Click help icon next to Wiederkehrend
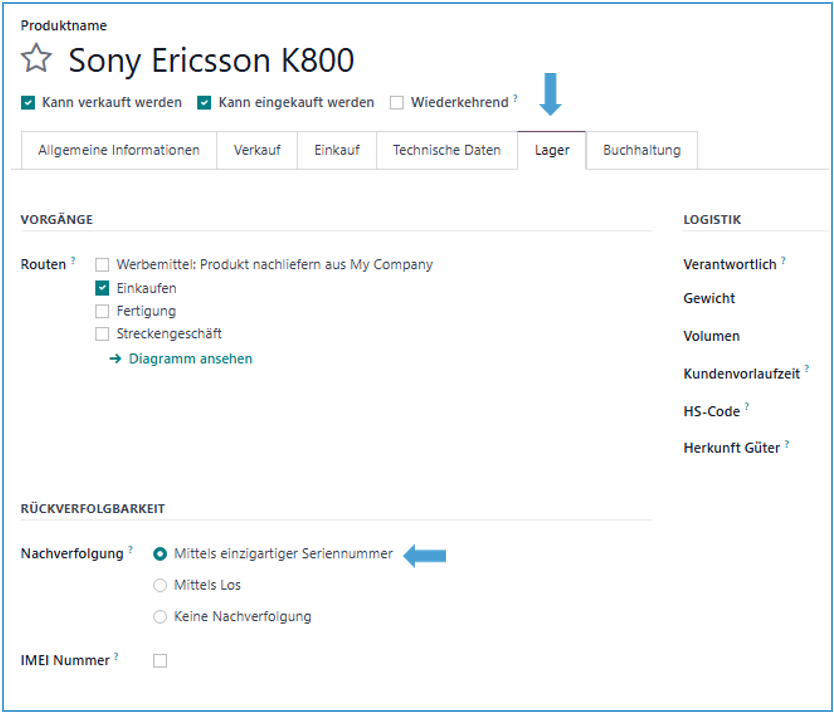The width and height of the screenshot is (834, 714). [516, 99]
